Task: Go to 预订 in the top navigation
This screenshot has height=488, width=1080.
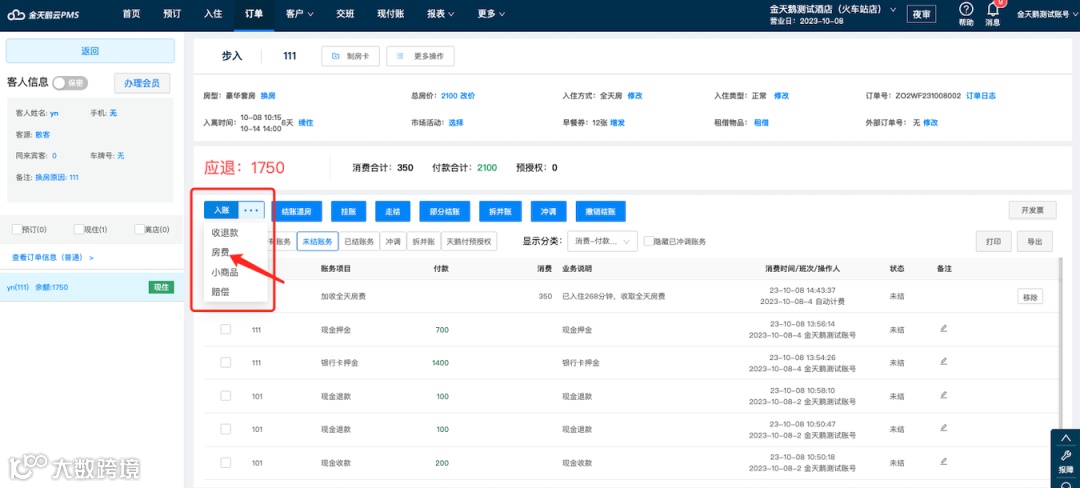Action: [173, 14]
